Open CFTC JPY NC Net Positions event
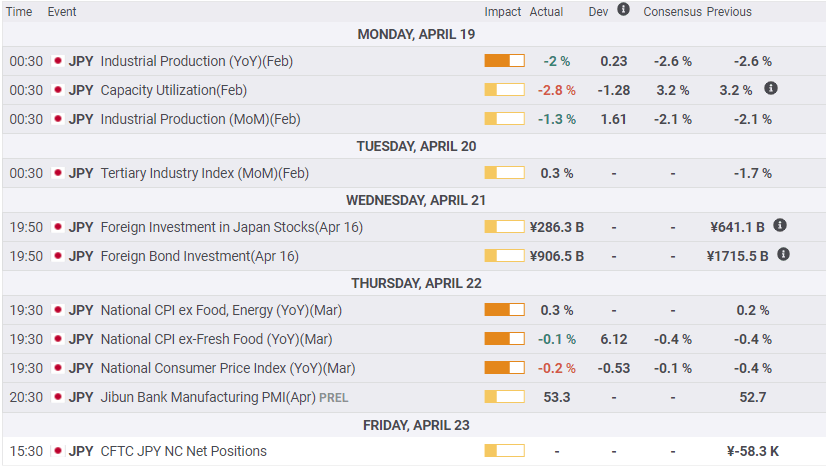 click(x=184, y=451)
